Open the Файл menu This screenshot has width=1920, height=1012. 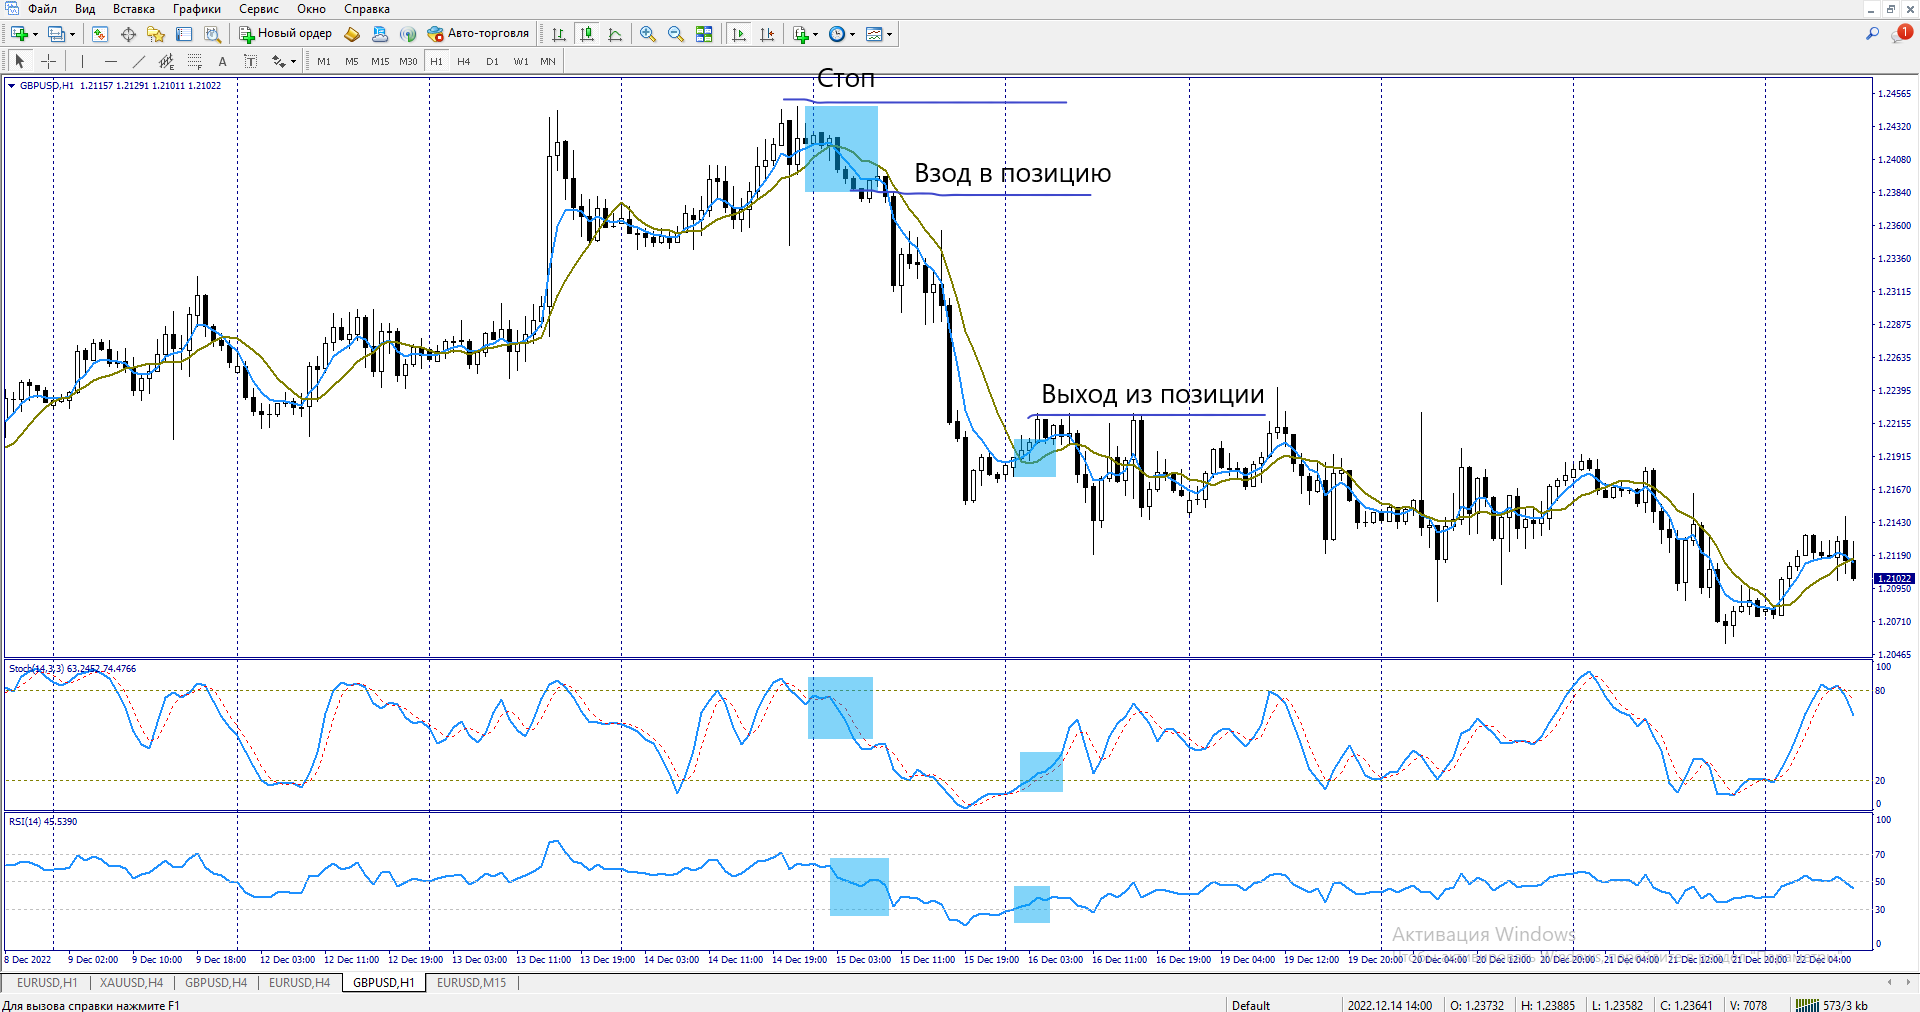tap(43, 9)
